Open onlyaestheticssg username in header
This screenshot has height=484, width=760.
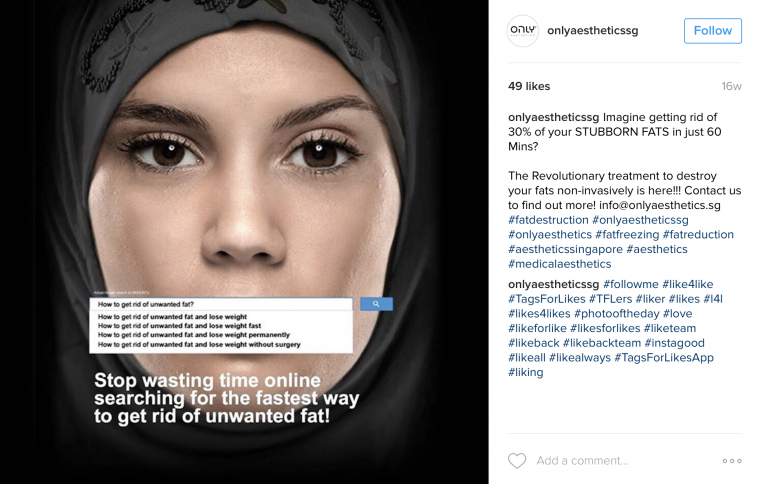click(592, 31)
